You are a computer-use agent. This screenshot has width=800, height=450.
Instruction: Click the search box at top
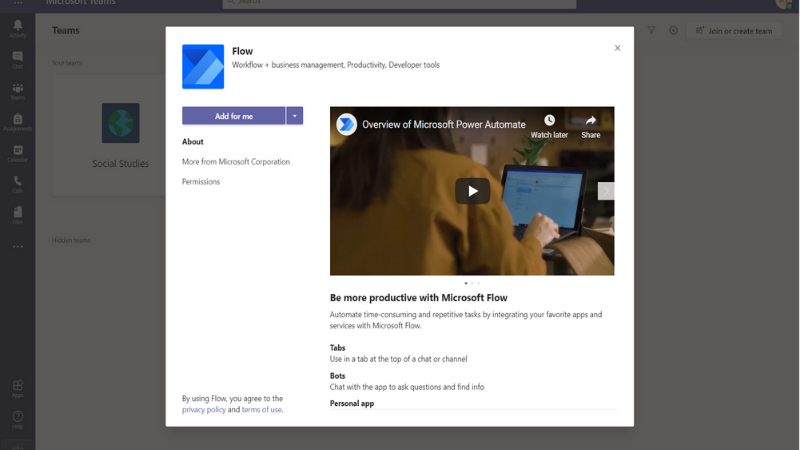(399, 3)
